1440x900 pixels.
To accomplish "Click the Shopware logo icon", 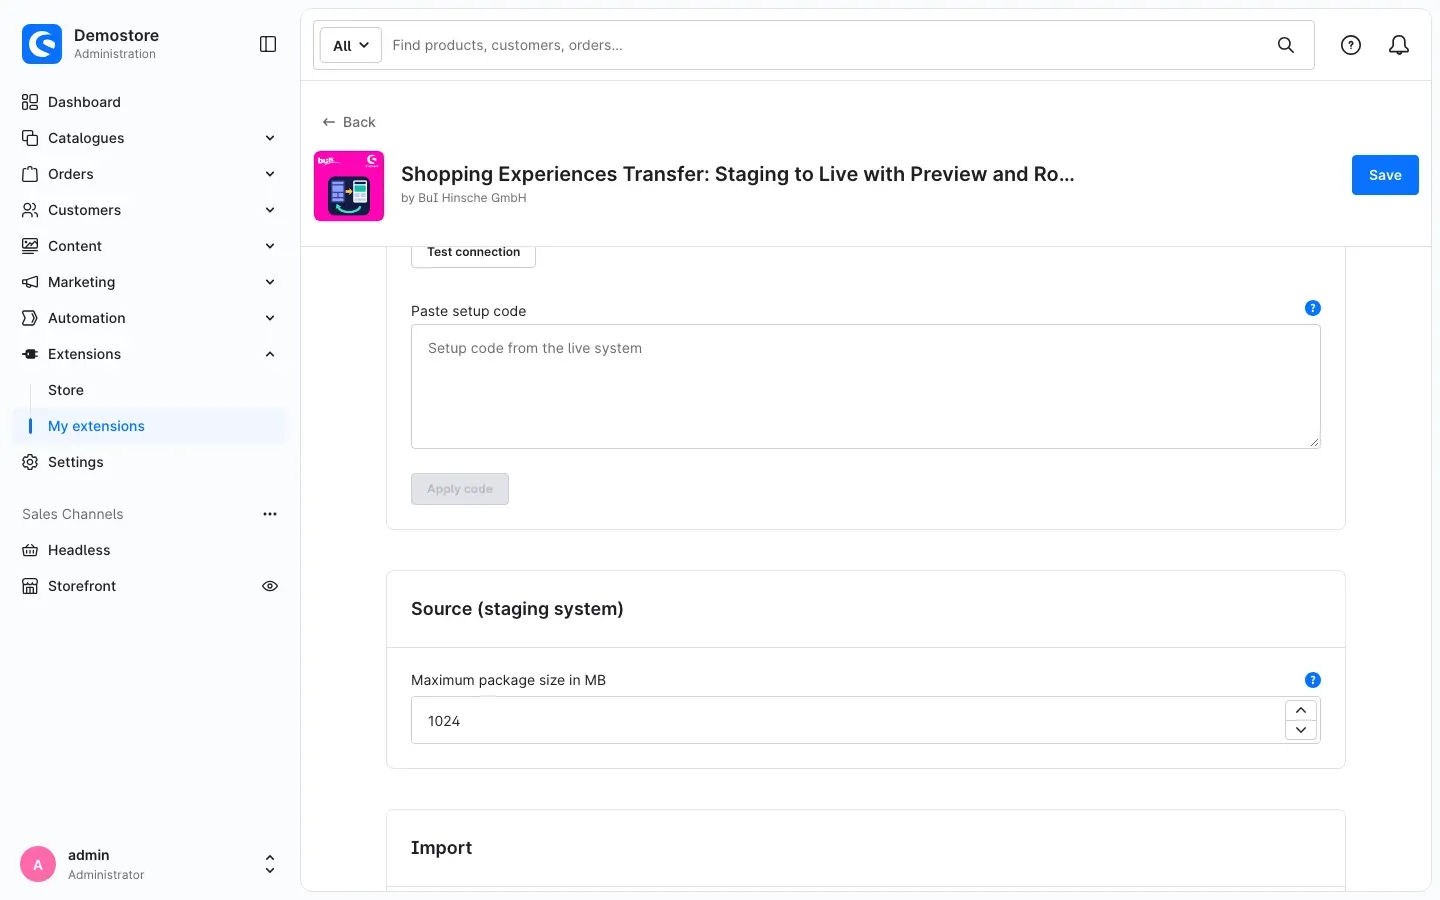I will pos(42,44).
